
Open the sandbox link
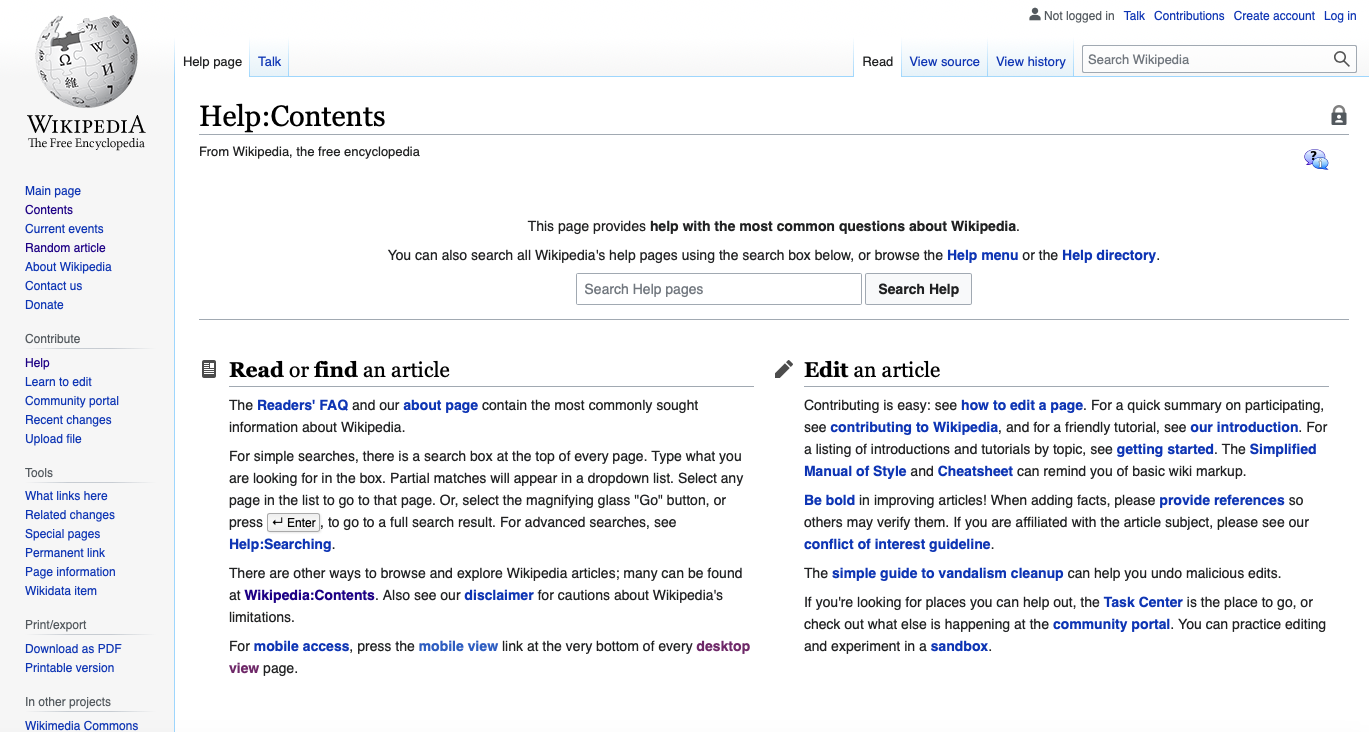tap(958, 646)
